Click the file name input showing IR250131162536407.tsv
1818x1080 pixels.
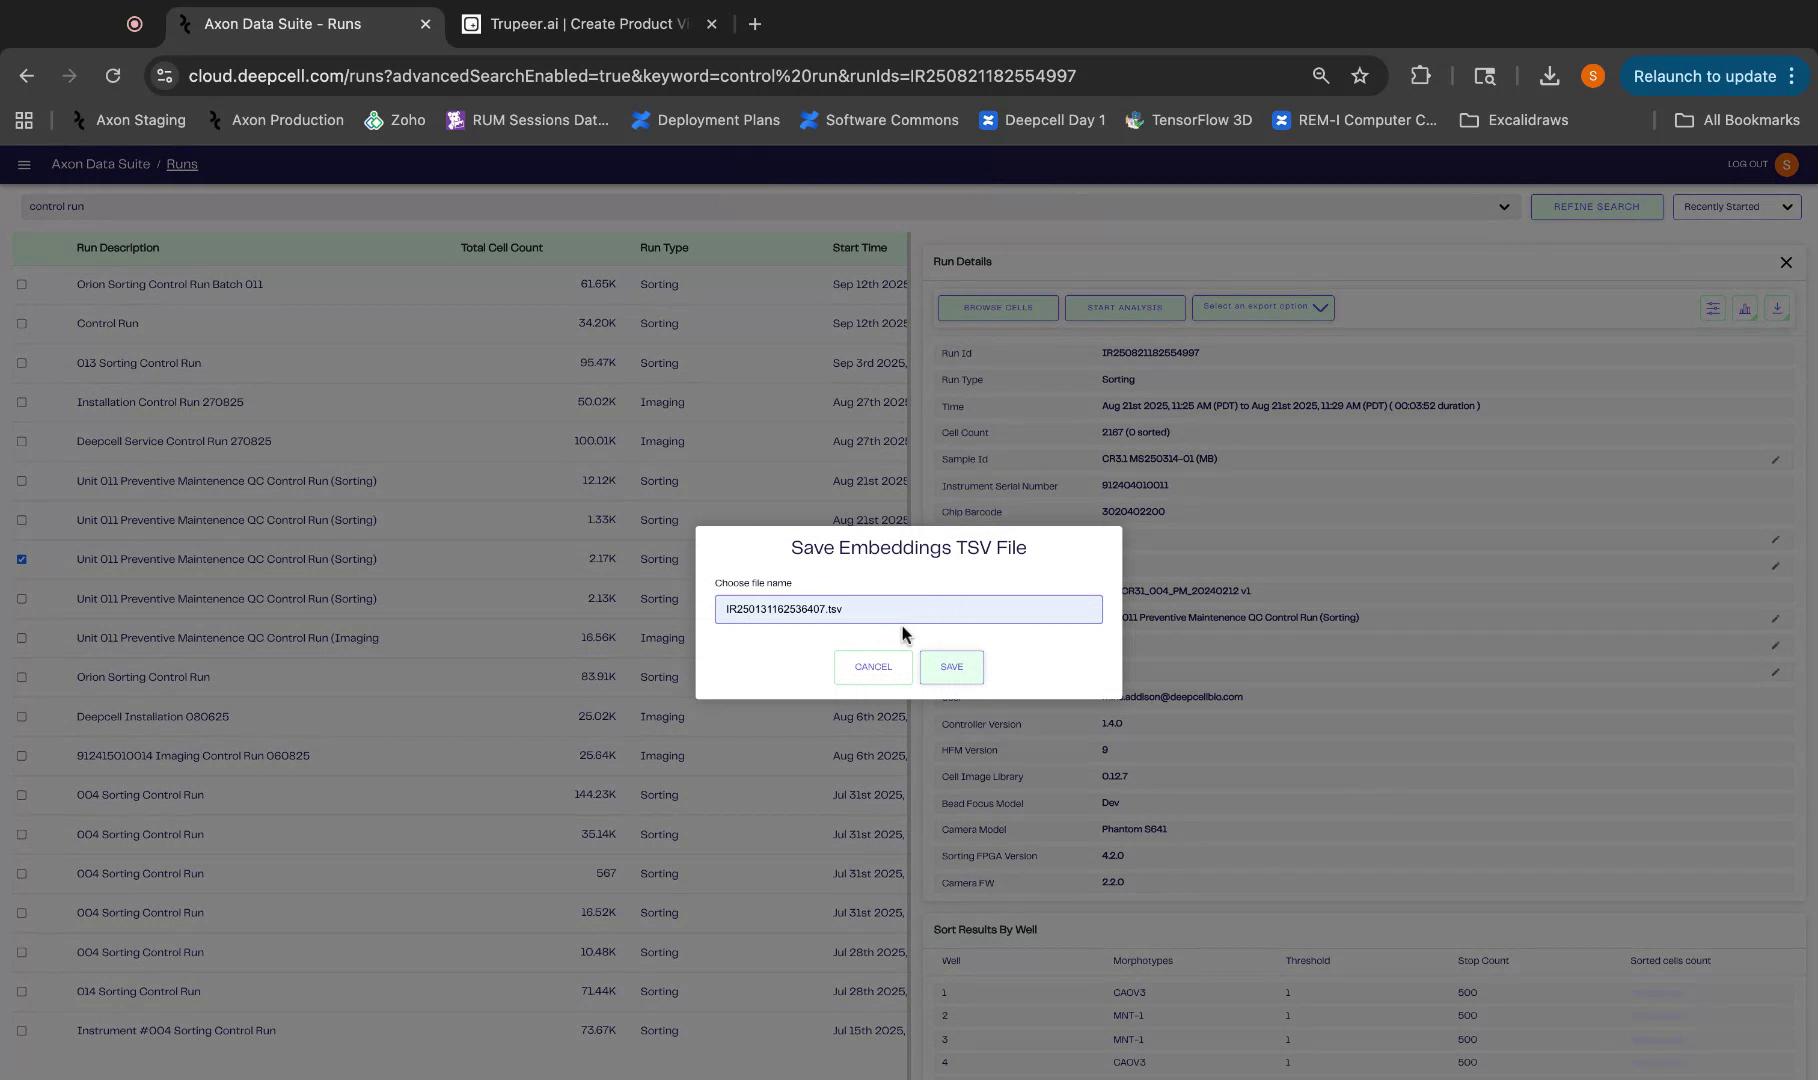pyautogui.click(x=908, y=609)
